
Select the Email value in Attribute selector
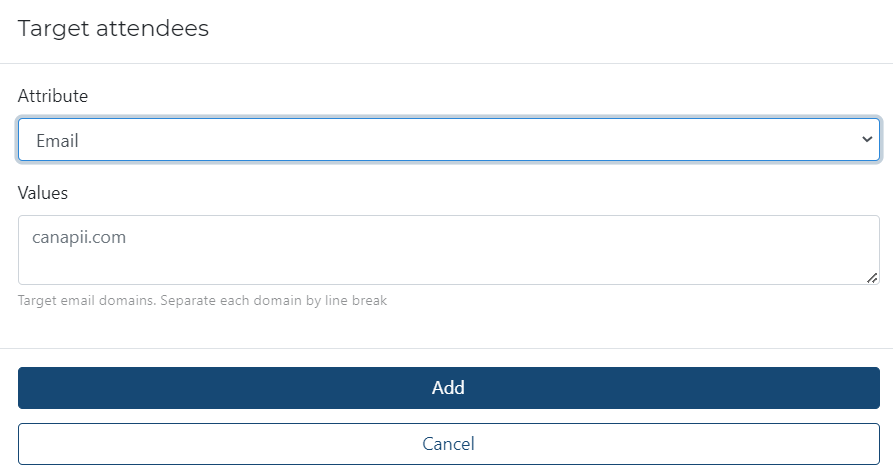click(x=58, y=141)
